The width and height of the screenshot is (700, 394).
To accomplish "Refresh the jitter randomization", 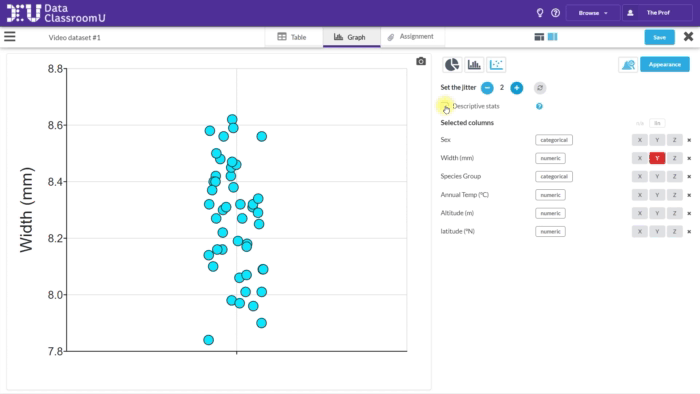I will [540, 88].
